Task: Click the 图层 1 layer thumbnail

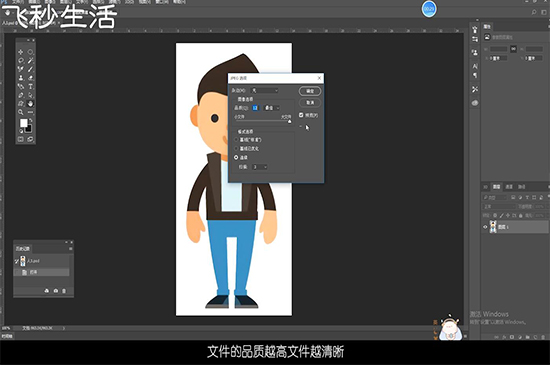Action: tap(493, 227)
